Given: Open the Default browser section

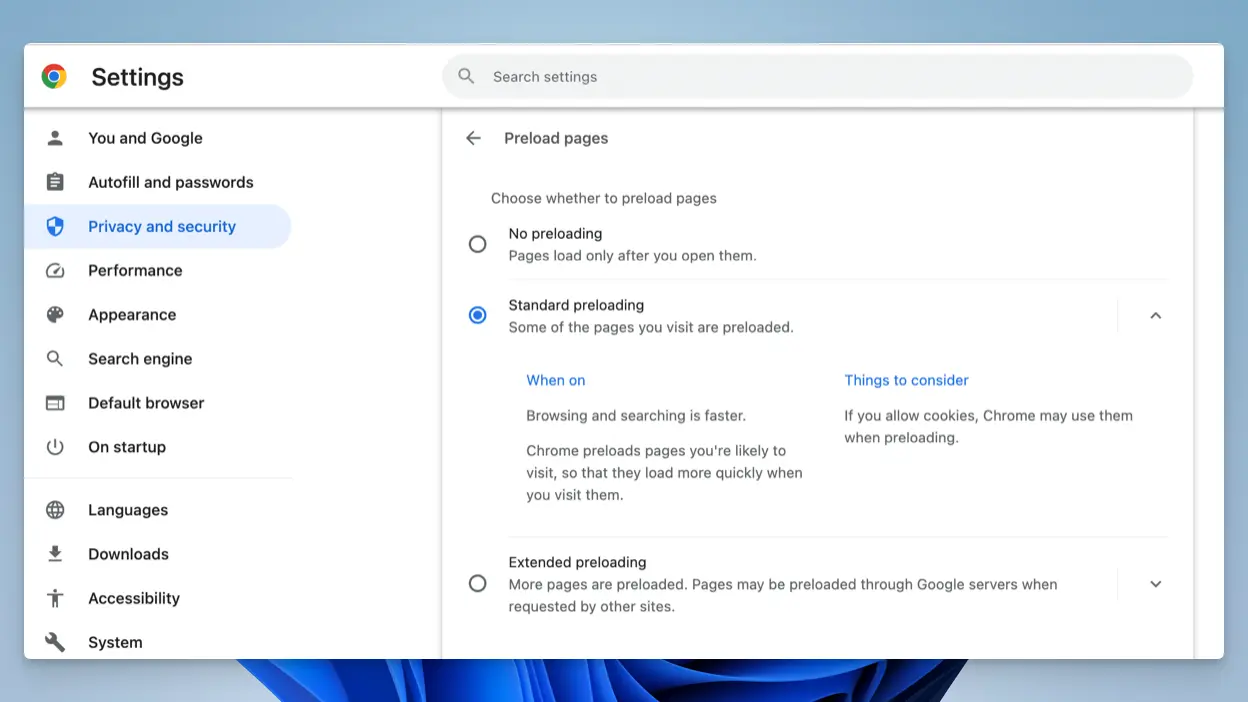Looking at the screenshot, I should pyautogui.click(x=145, y=402).
